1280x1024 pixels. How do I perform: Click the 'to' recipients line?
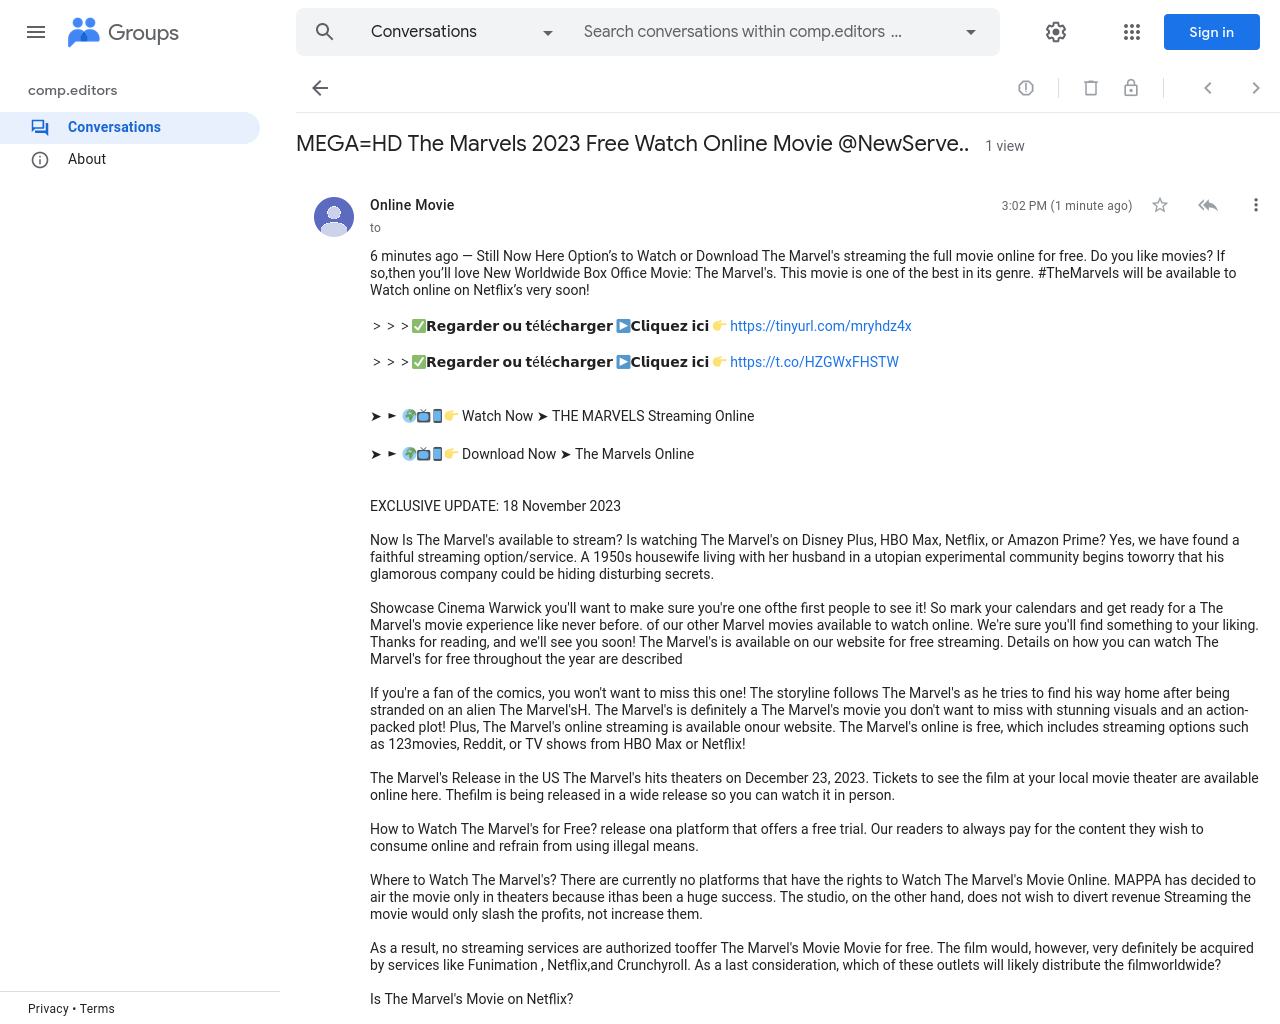(x=375, y=228)
